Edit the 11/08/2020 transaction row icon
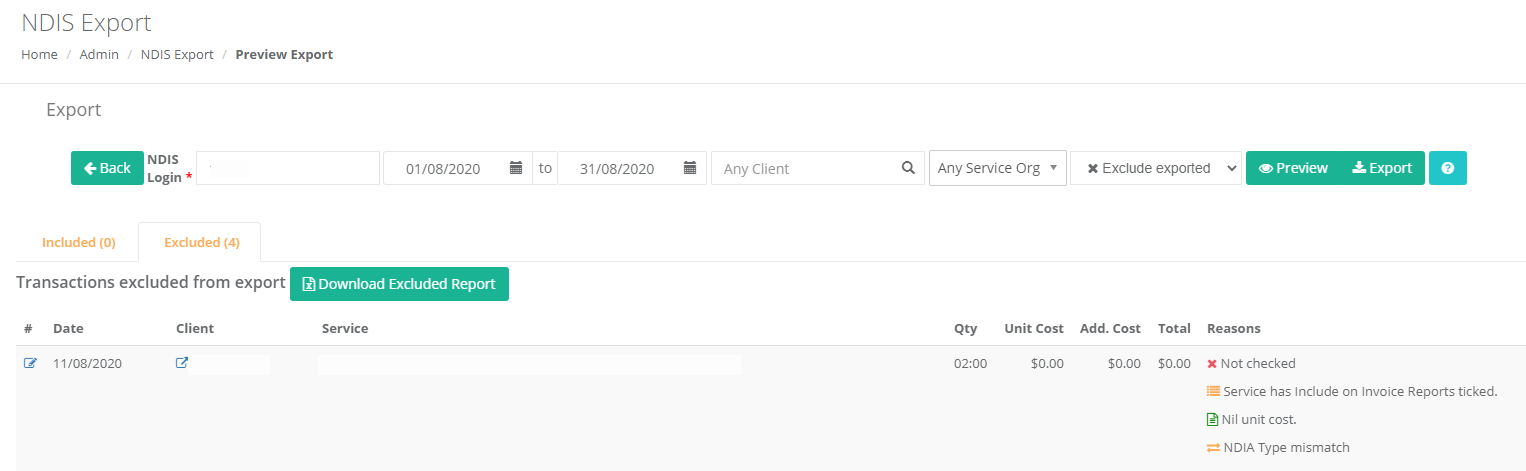1526x471 pixels. tap(30, 363)
